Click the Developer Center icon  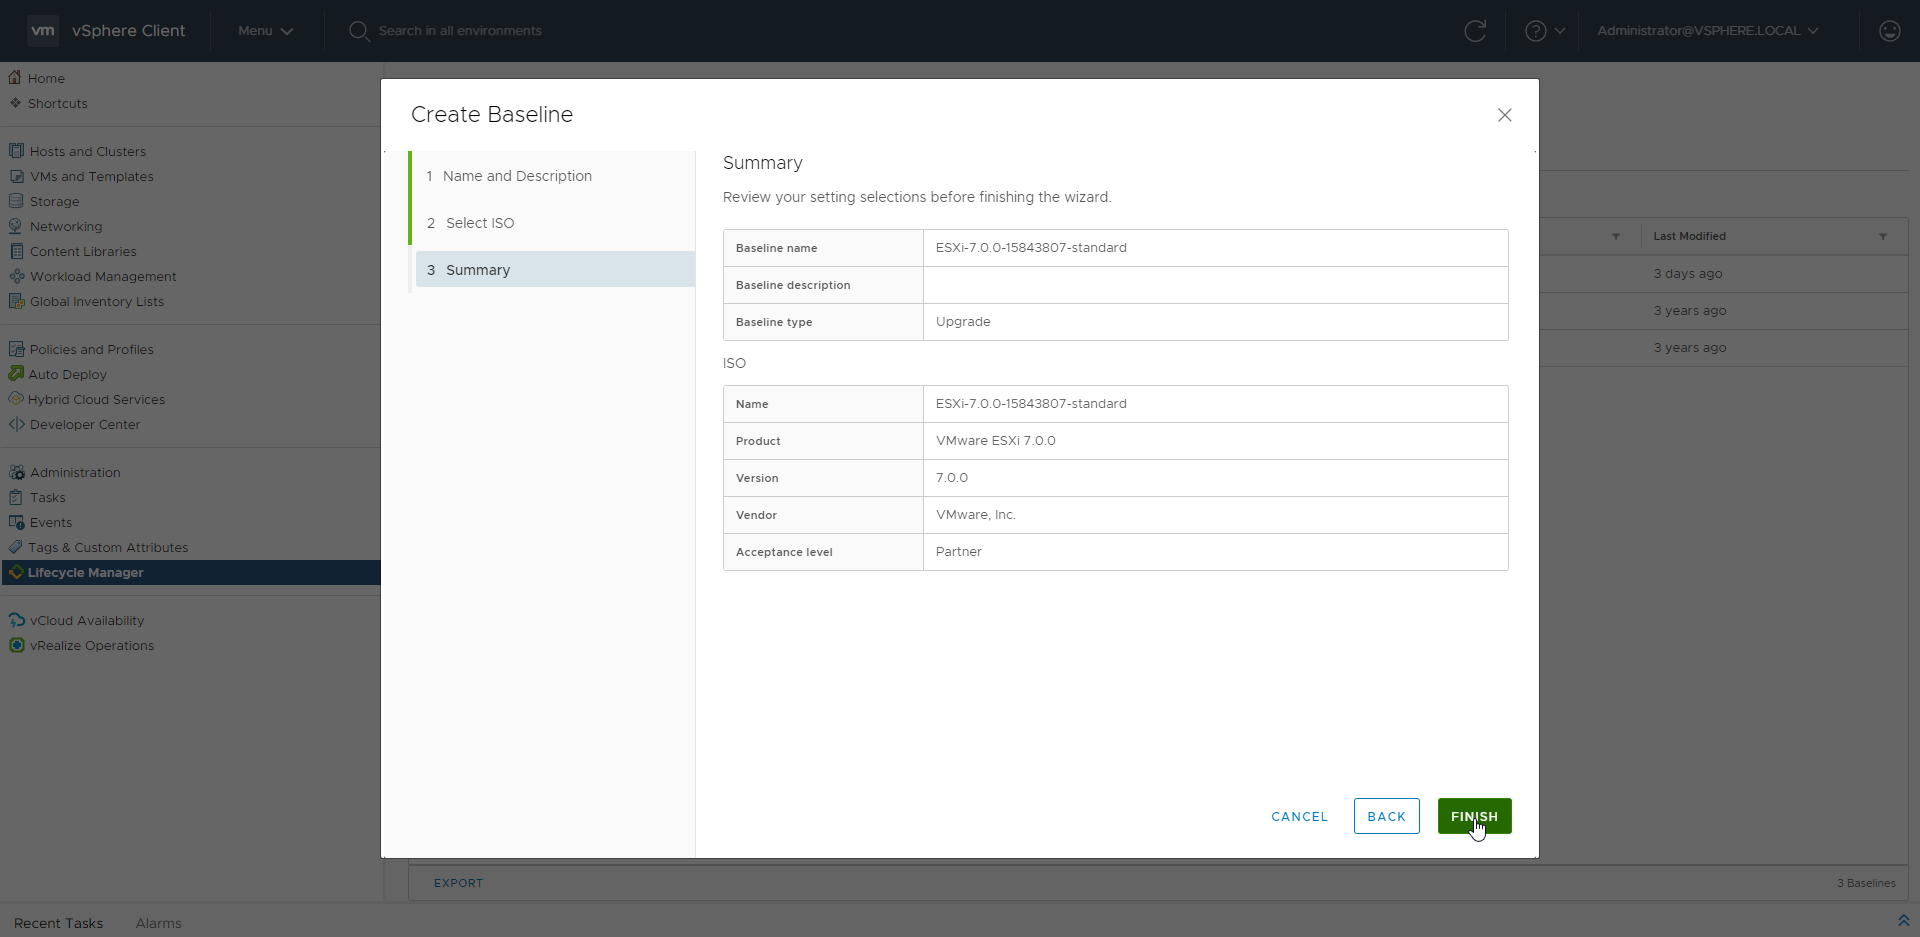(x=16, y=424)
